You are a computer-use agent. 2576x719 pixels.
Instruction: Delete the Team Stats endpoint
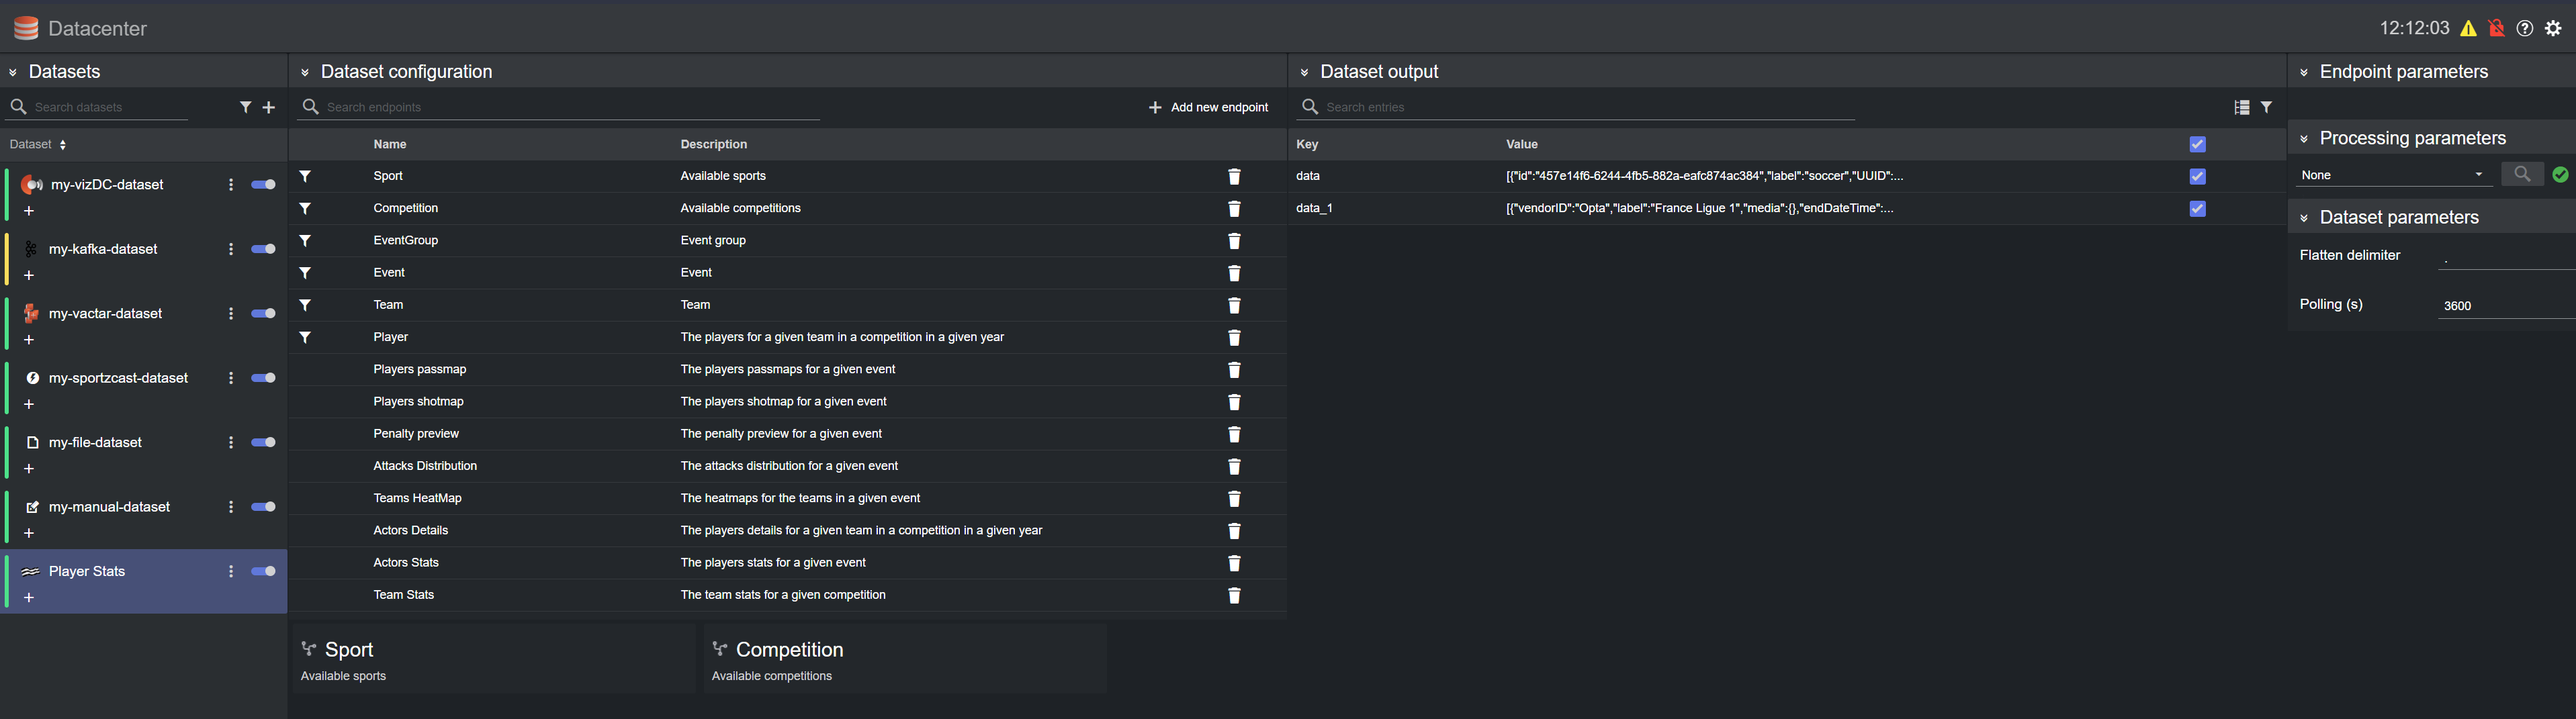tap(1234, 596)
